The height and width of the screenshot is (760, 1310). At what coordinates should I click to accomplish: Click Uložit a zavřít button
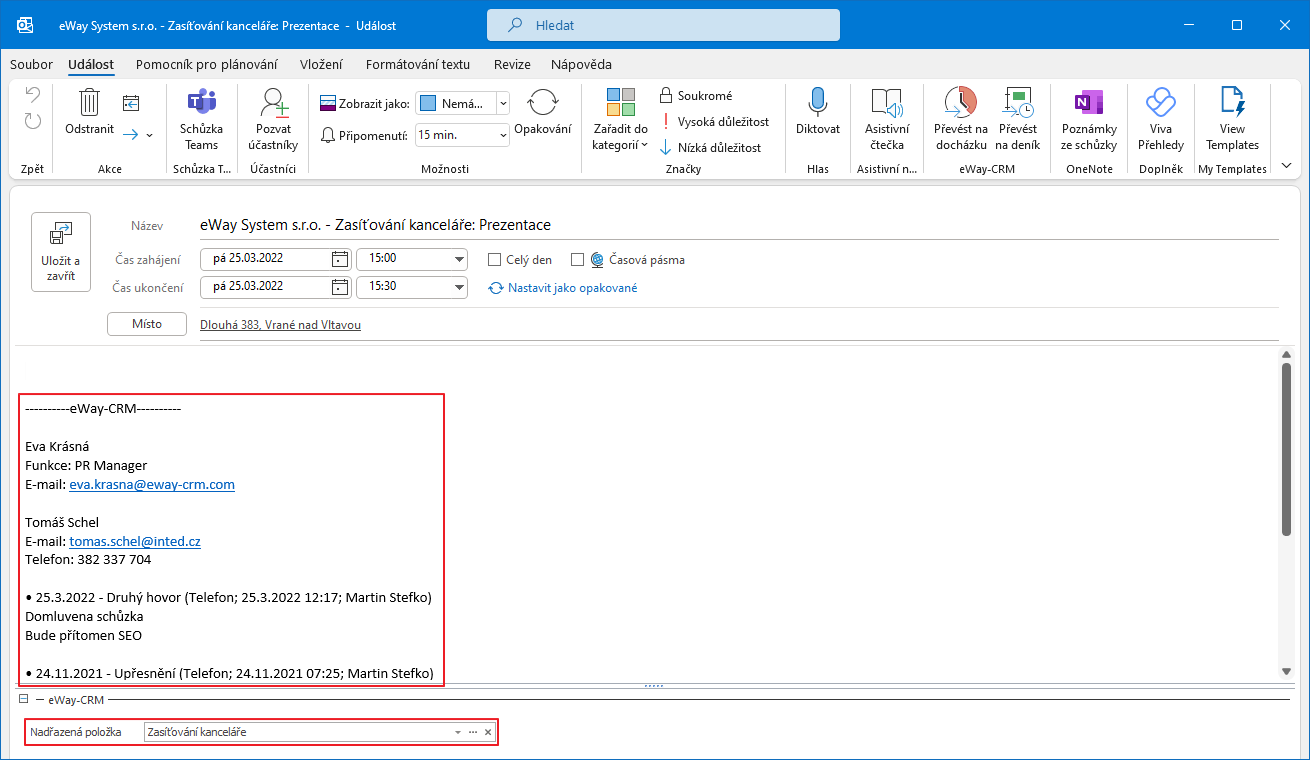(x=61, y=252)
